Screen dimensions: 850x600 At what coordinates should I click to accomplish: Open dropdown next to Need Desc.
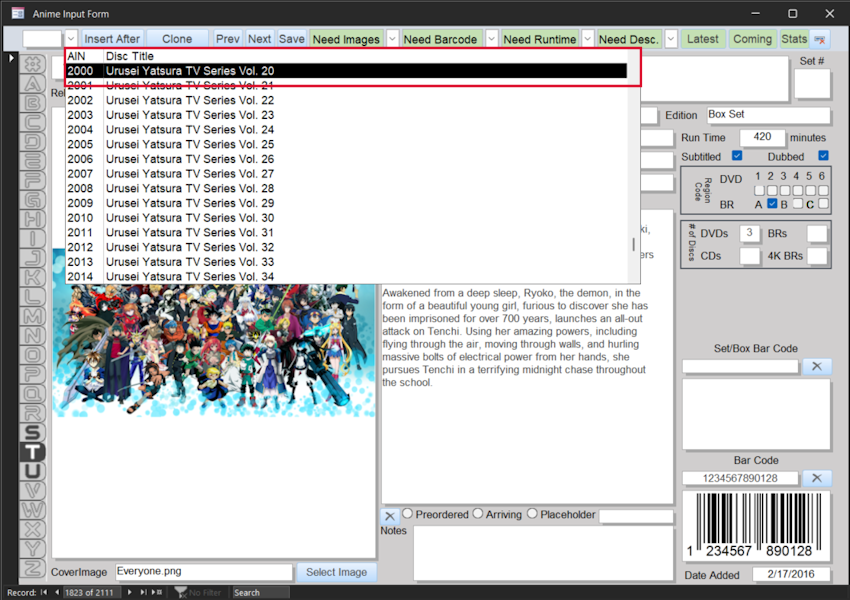[x=671, y=39]
